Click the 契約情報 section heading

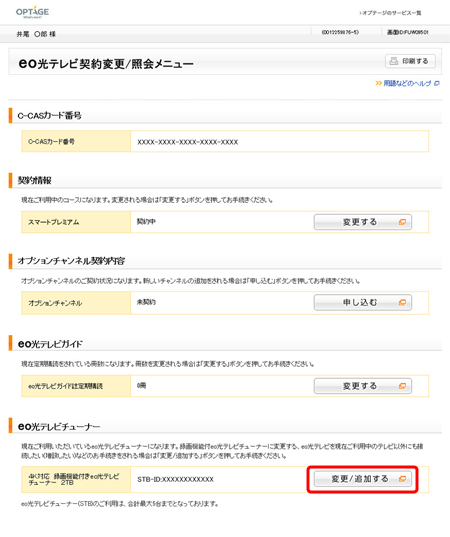point(35,180)
